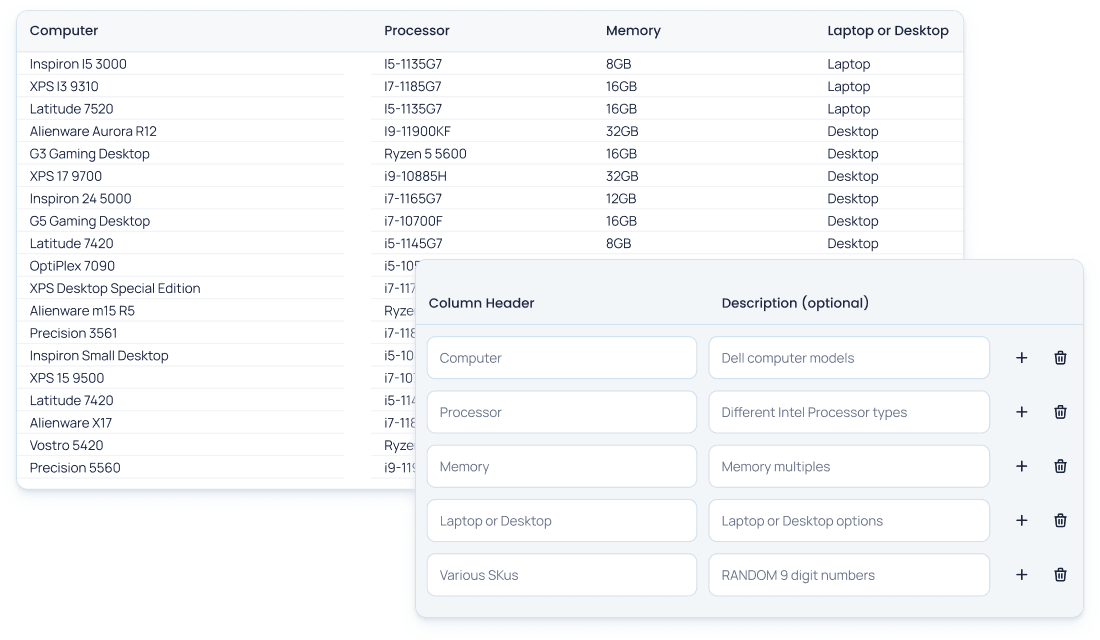
Task: Select the 'I9-11900KF' processor cell
Action: [x=417, y=131]
